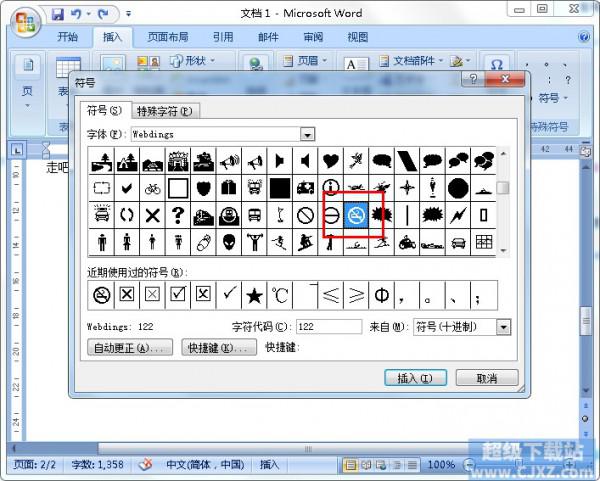Viewport: 600px width, 481px height.
Task: Click the 插入(I) button
Action: 416,378
